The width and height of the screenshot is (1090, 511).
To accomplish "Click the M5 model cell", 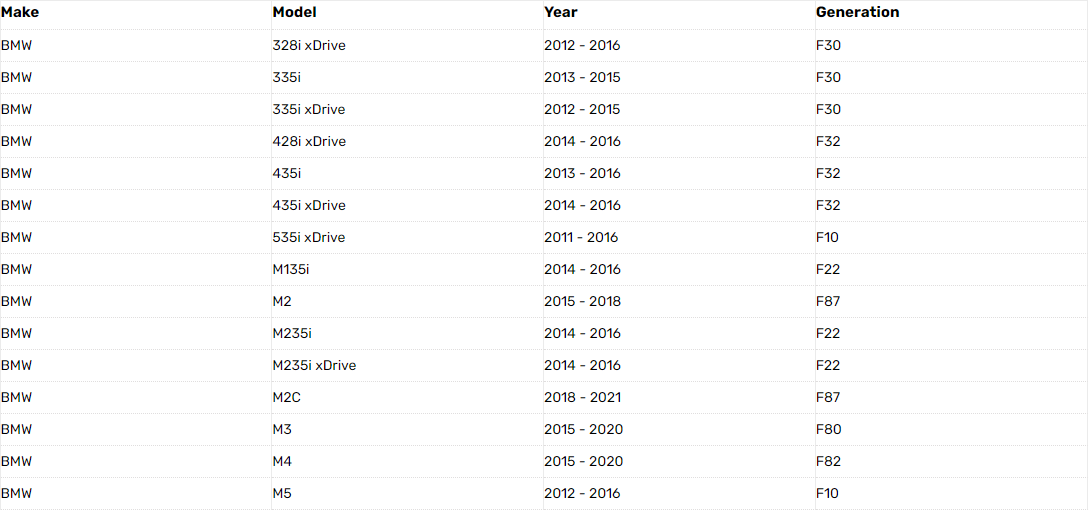I will [282, 493].
